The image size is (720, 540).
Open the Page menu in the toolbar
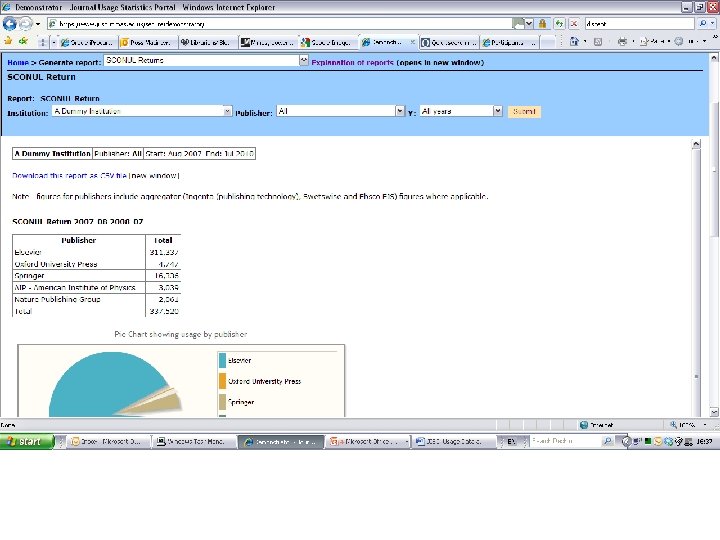[654, 42]
